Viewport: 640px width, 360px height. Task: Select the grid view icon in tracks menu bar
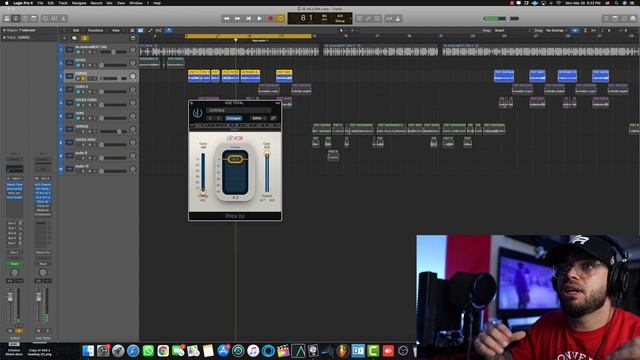coord(140,30)
